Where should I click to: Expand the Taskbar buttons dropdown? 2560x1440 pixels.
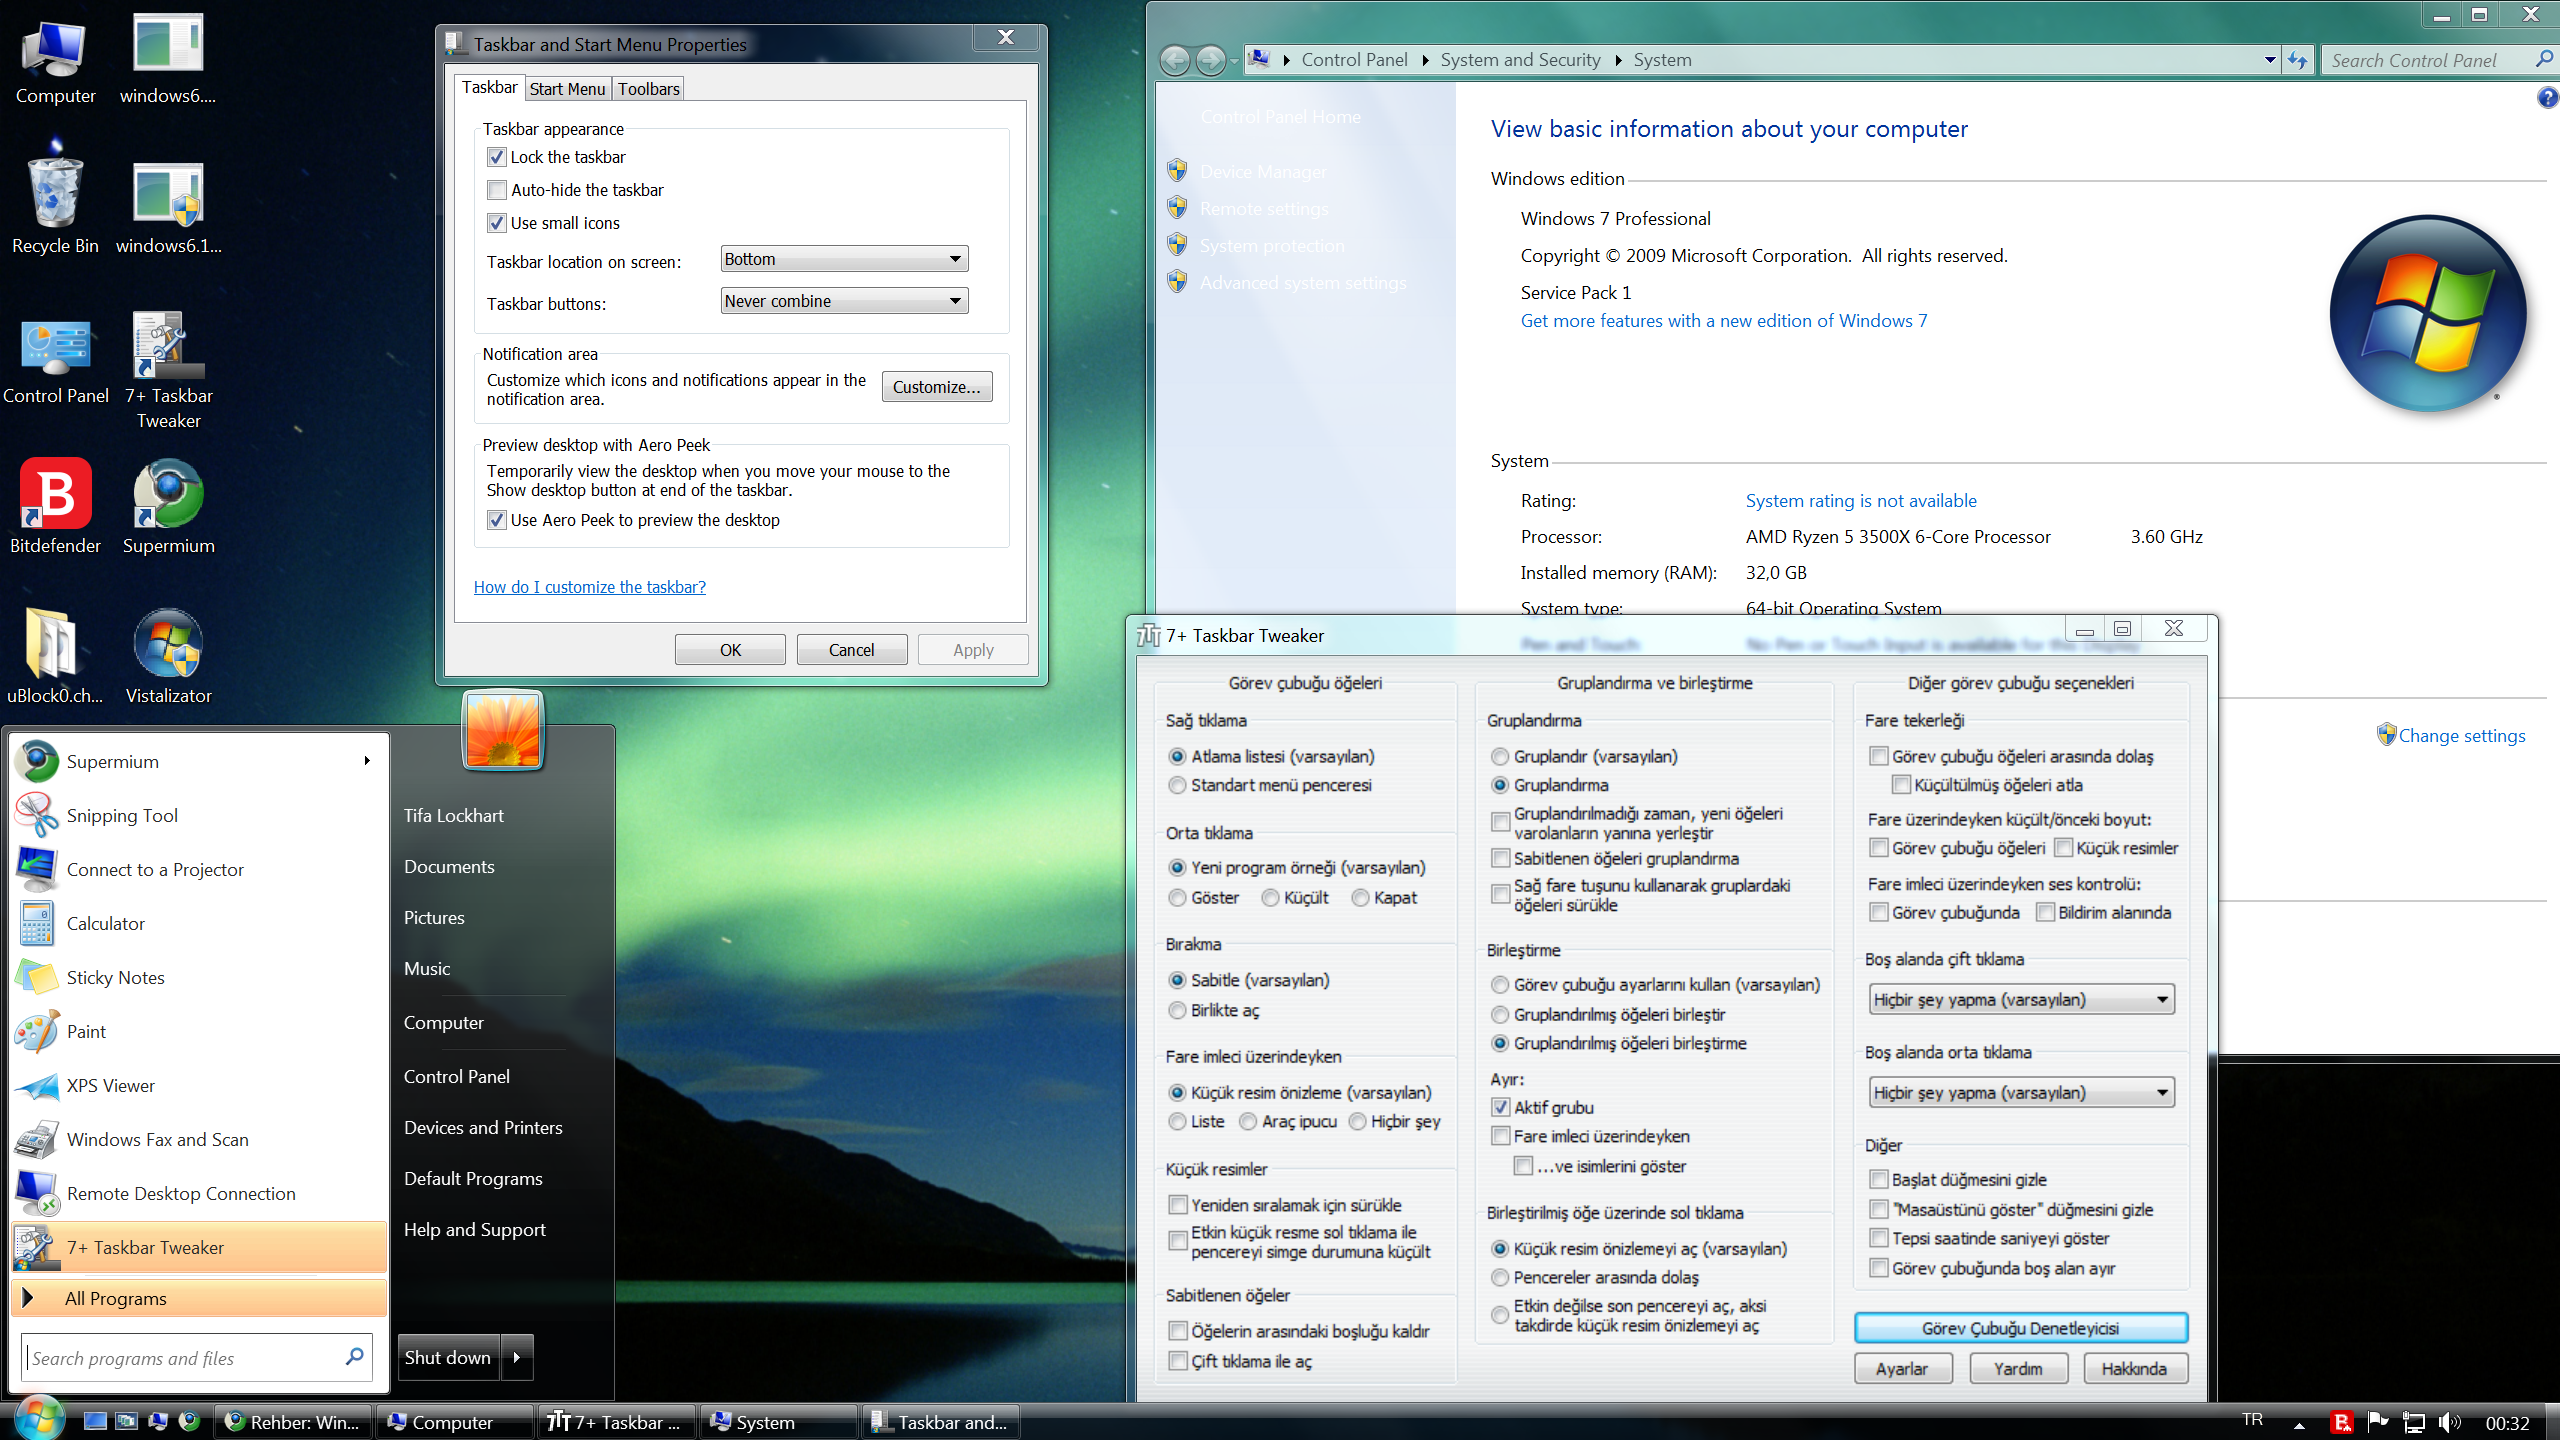(x=844, y=301)
